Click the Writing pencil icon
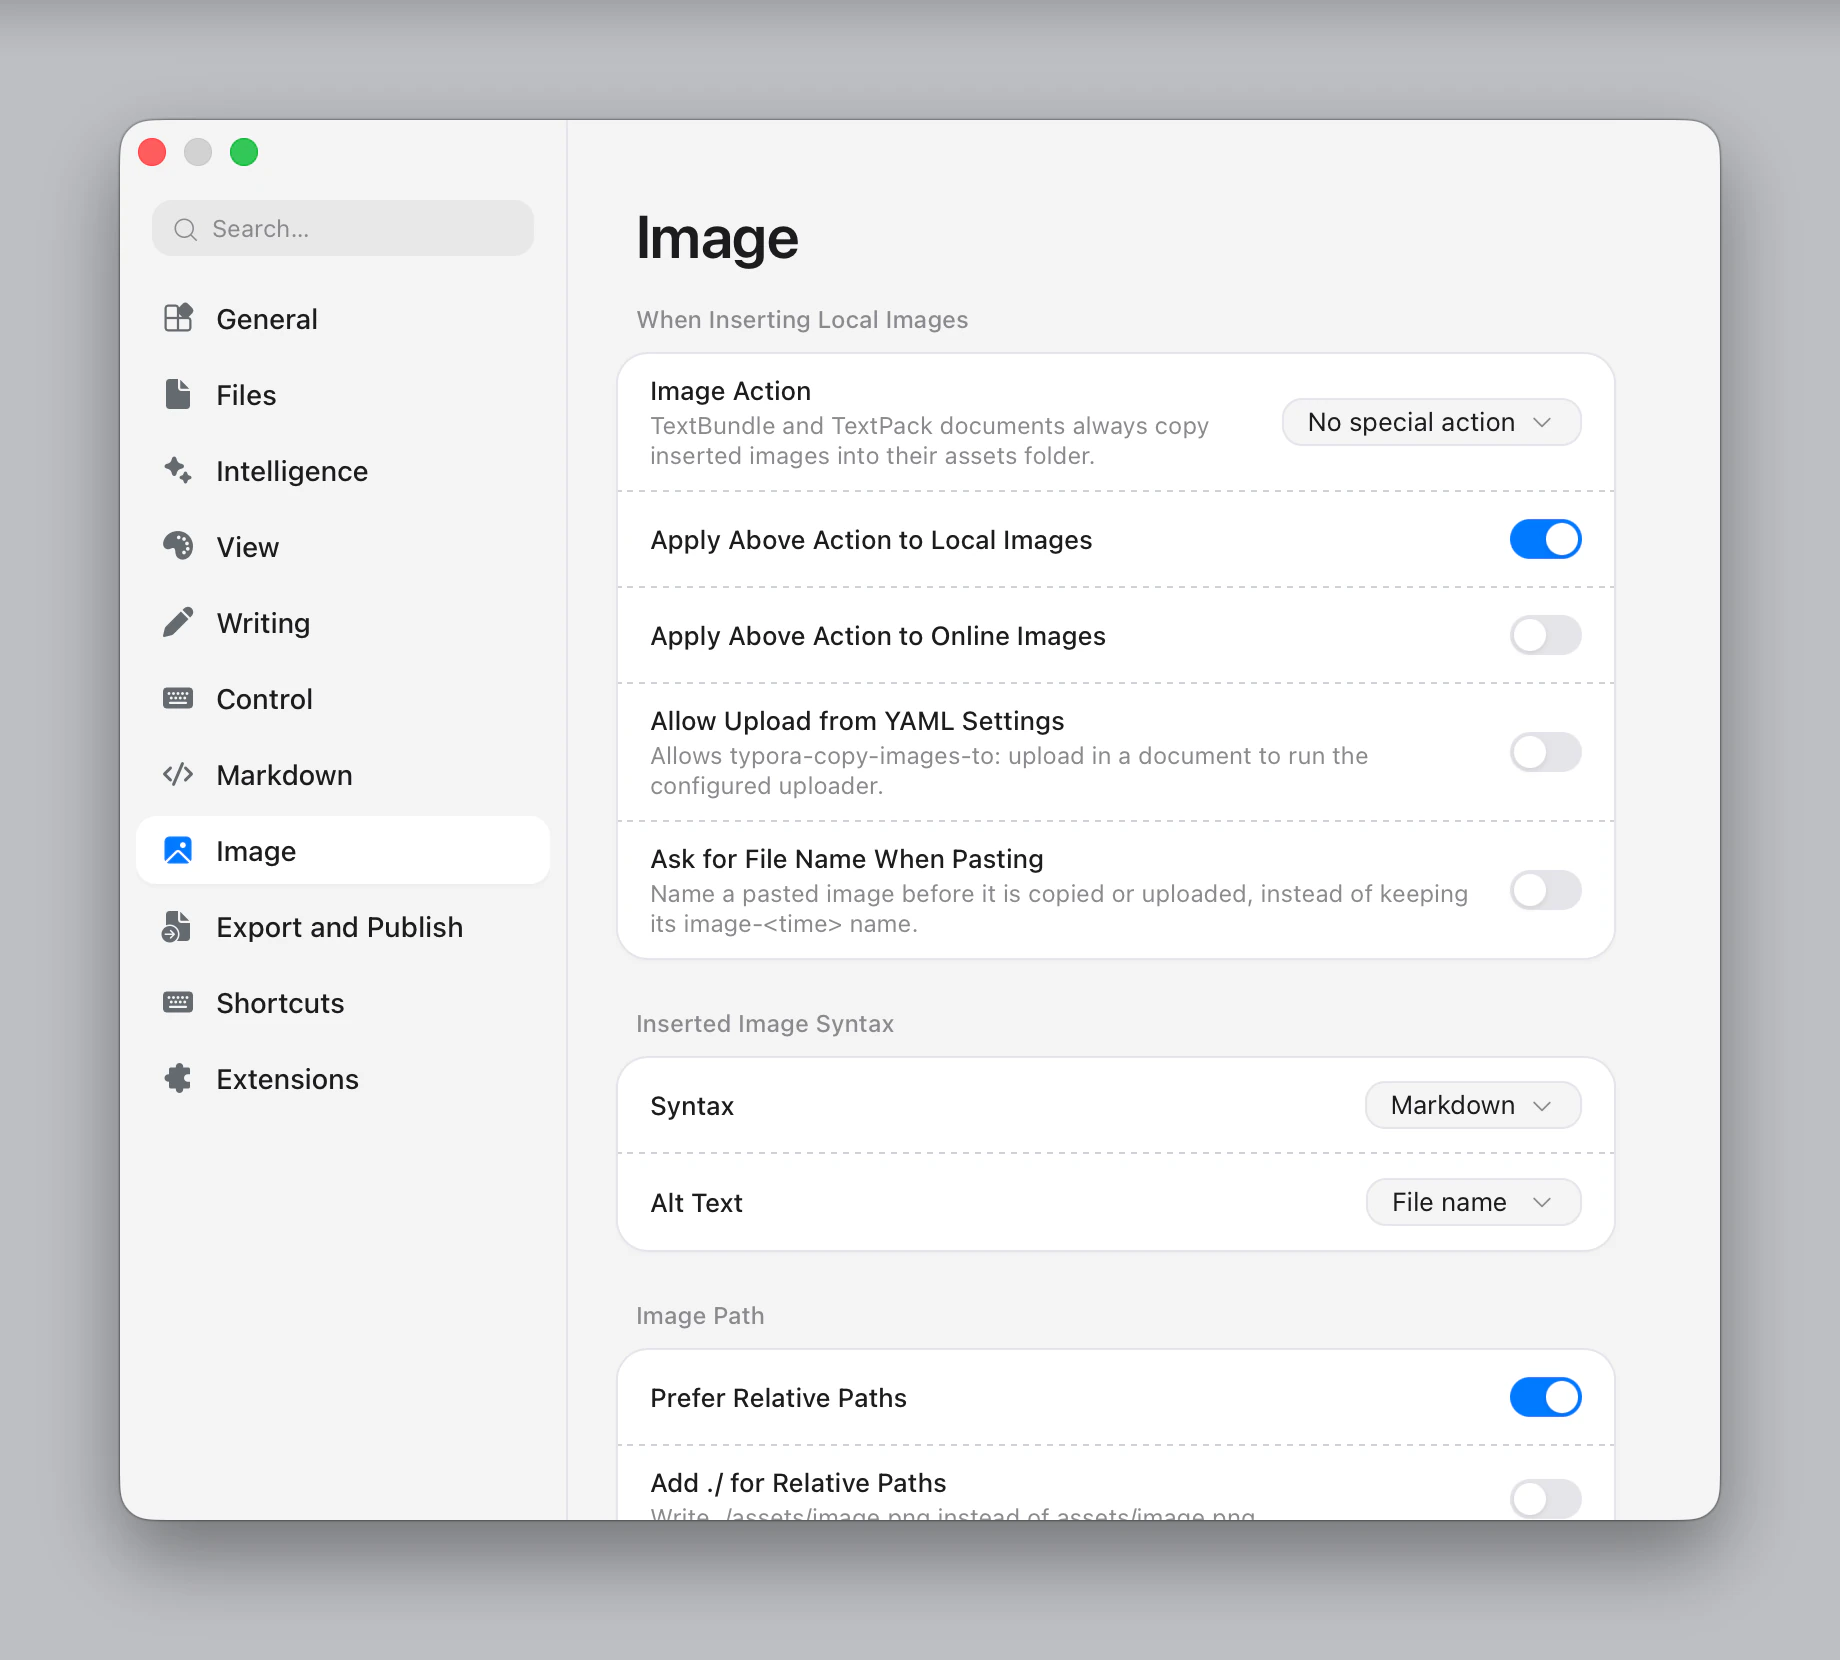1840x1660 pixels. 178,622
